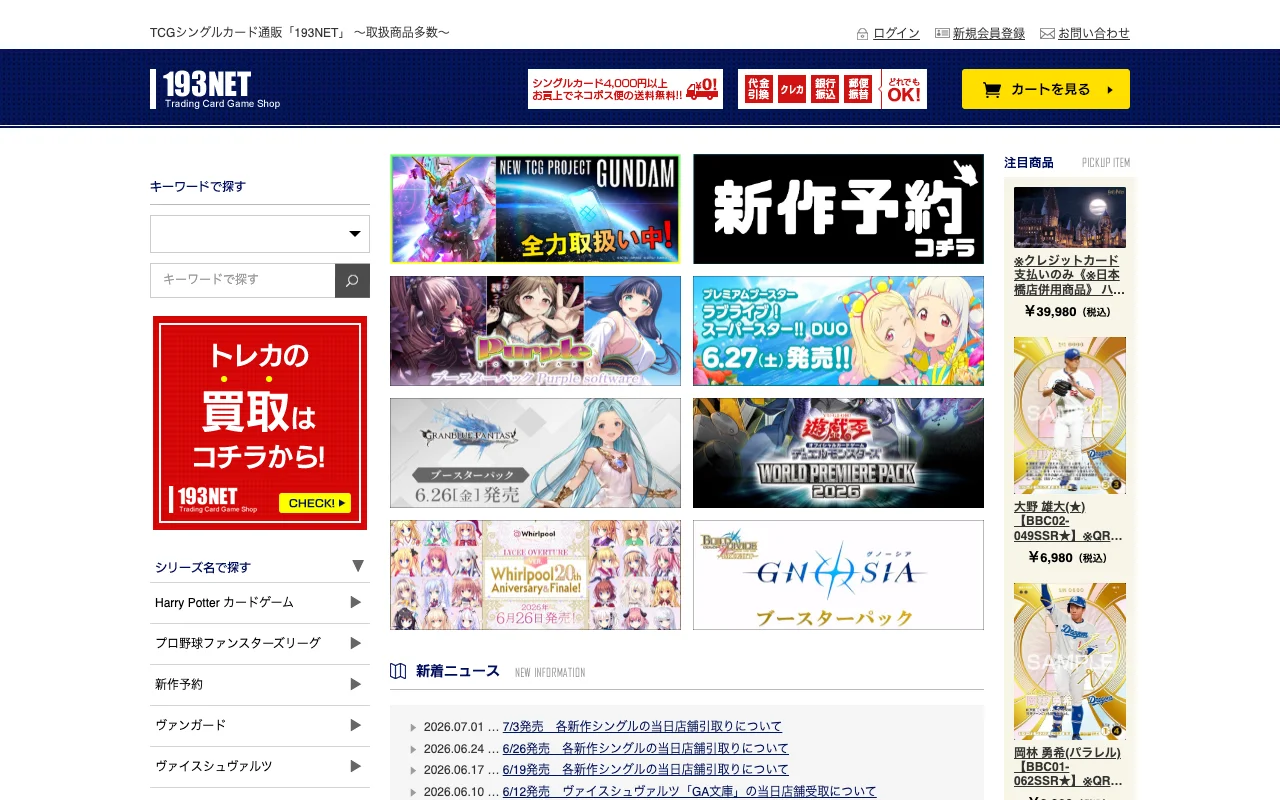Expand the ヴァンガード sidebar arrow

355,725
